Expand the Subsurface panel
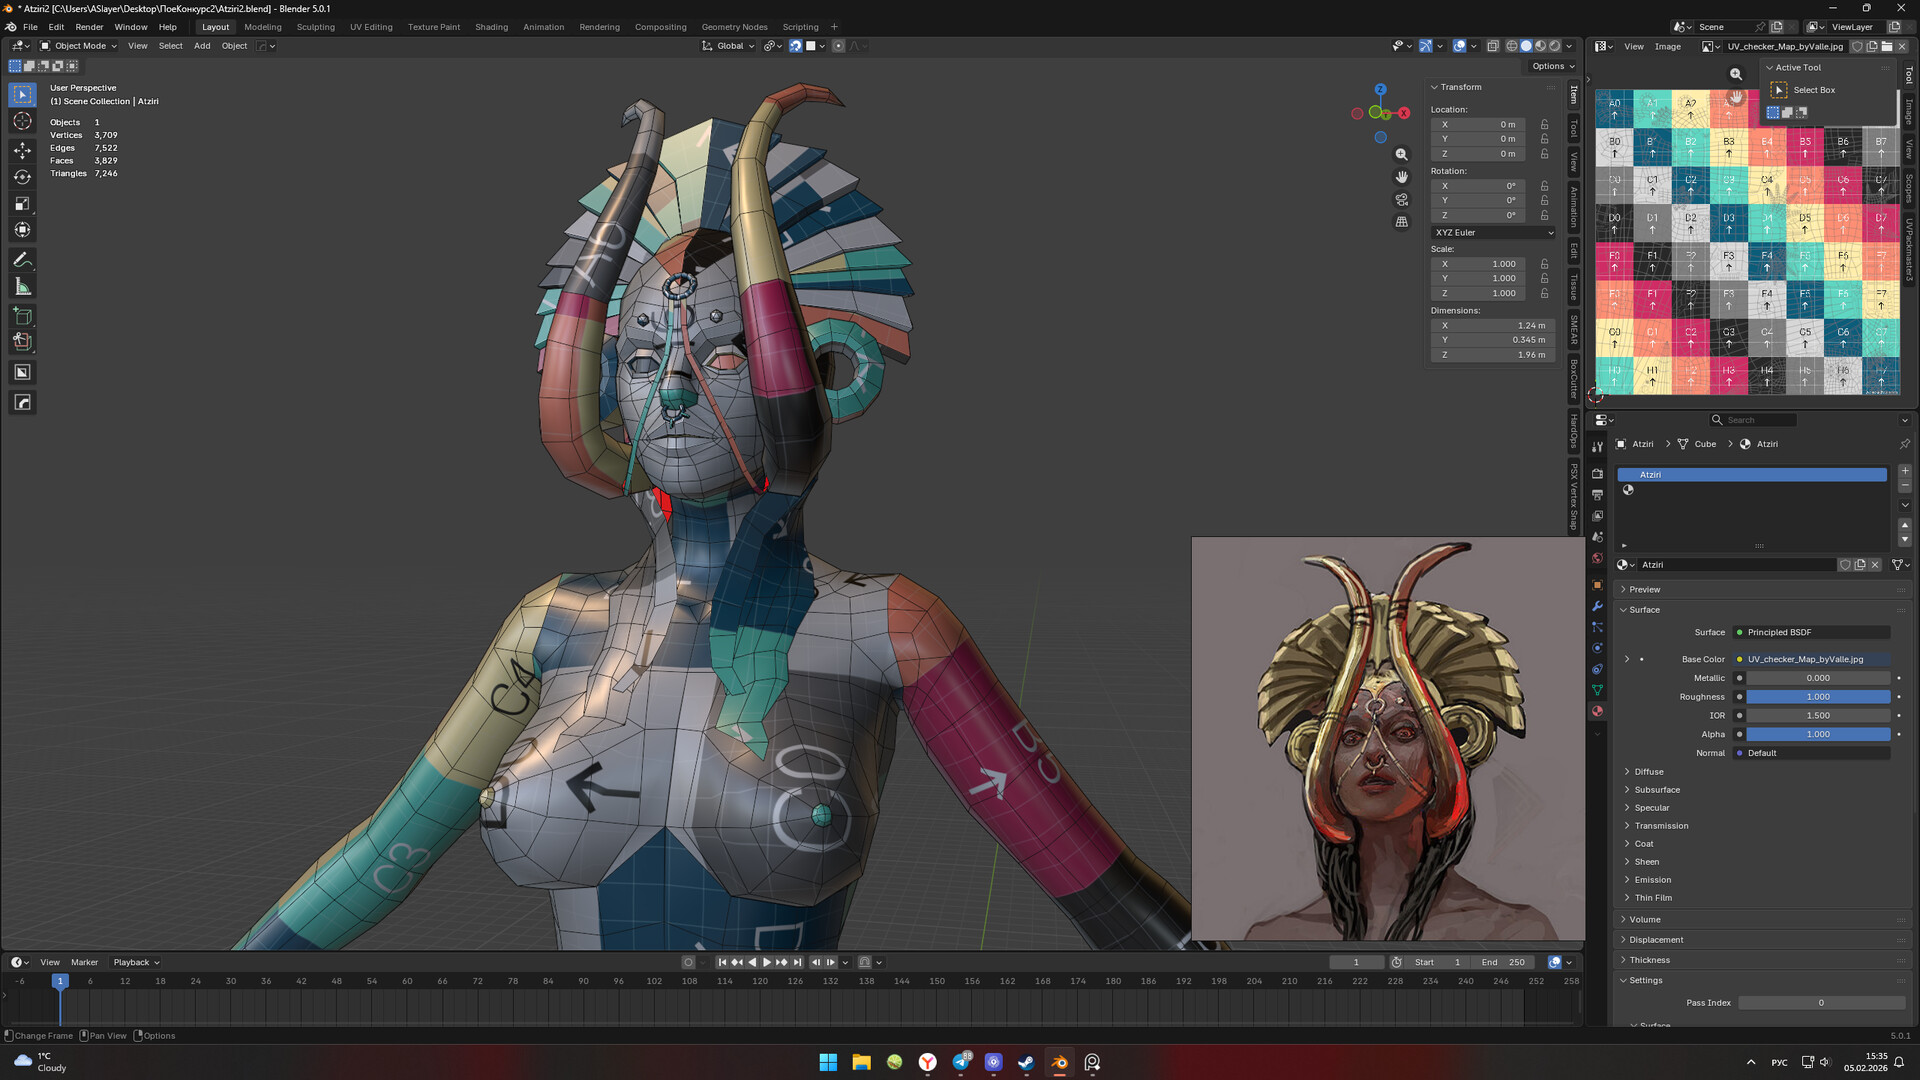This screenshot has height=1080, width=1920. click(x=1657, y=790)
